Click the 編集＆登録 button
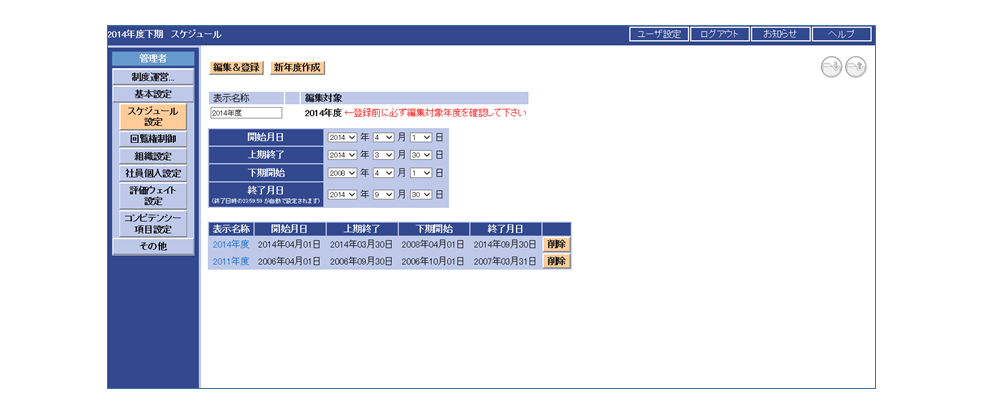Viewport: 987px width, 413px height. click(x=236, y=68)
